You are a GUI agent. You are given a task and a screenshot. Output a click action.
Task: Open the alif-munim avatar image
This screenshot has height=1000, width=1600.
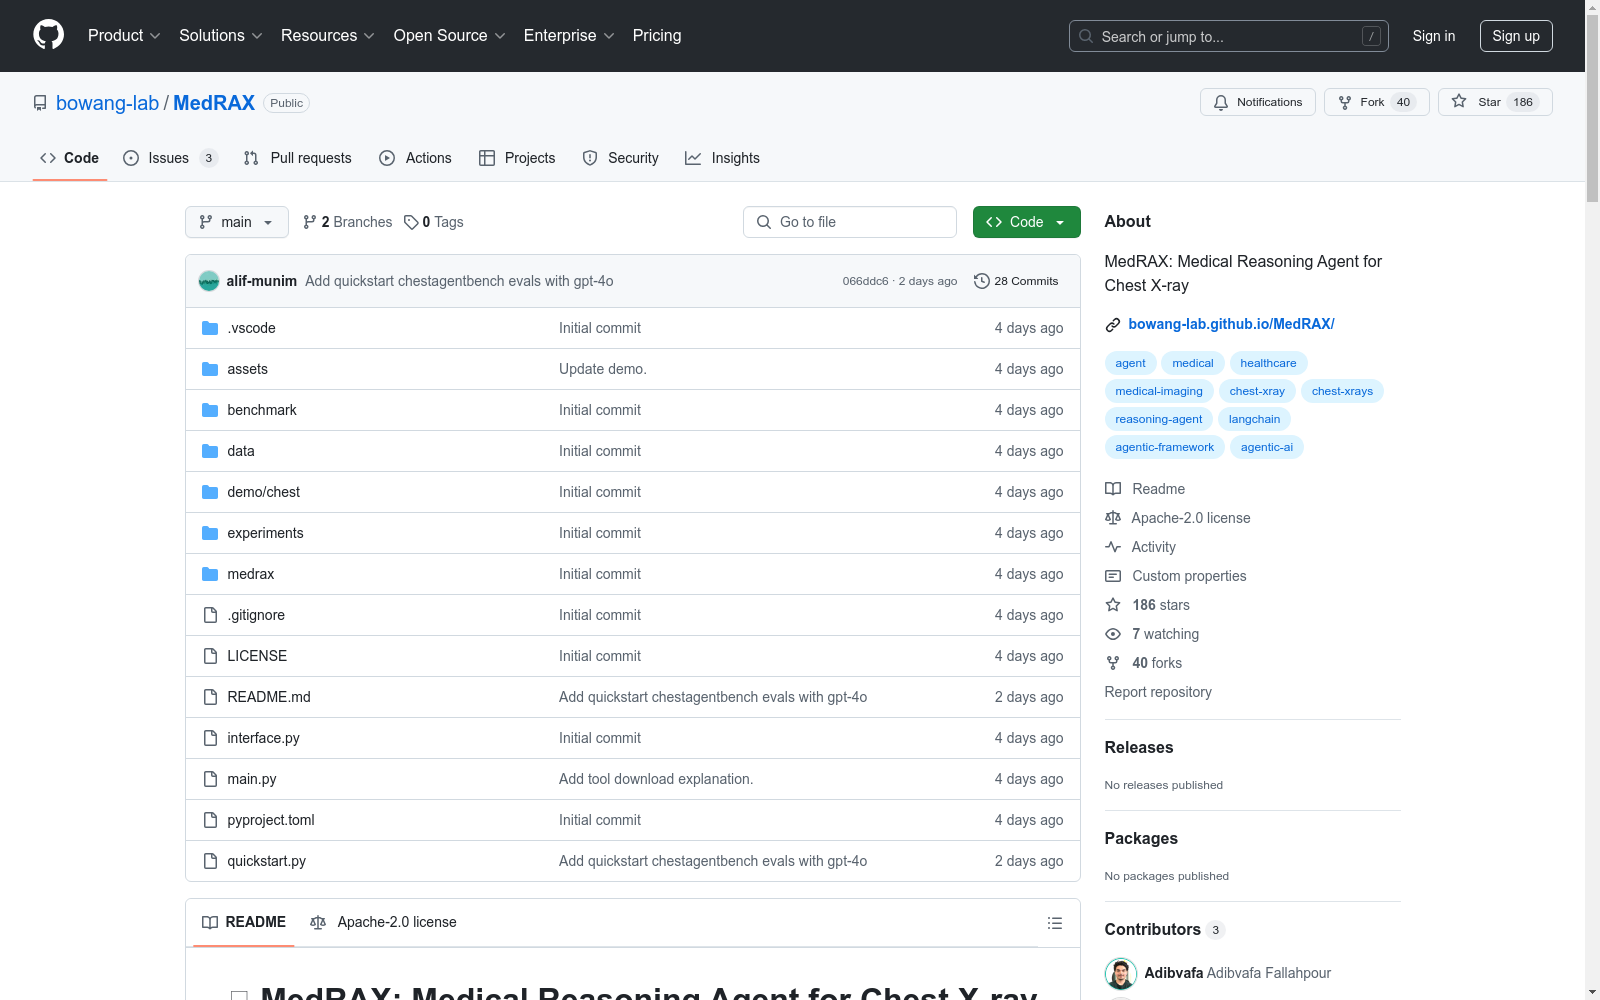(x=209, y=281)
